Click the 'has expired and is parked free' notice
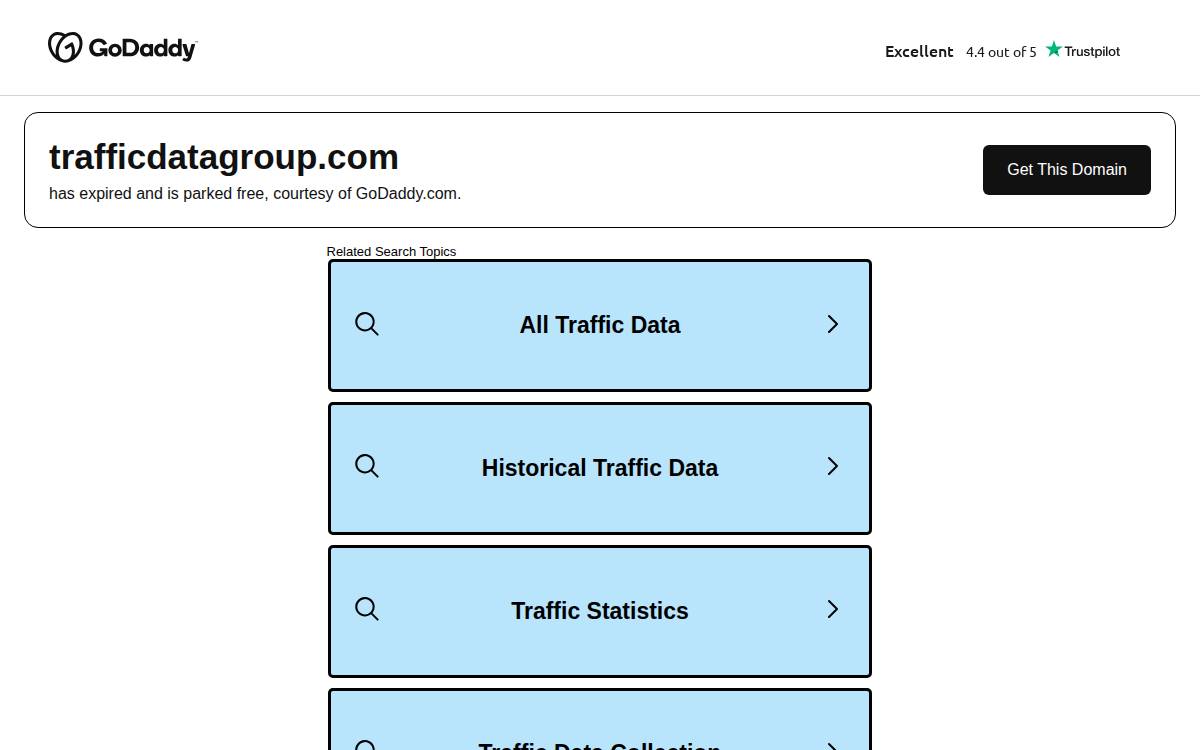Viewport: 1200px width, 750px height. coord(255,194)
